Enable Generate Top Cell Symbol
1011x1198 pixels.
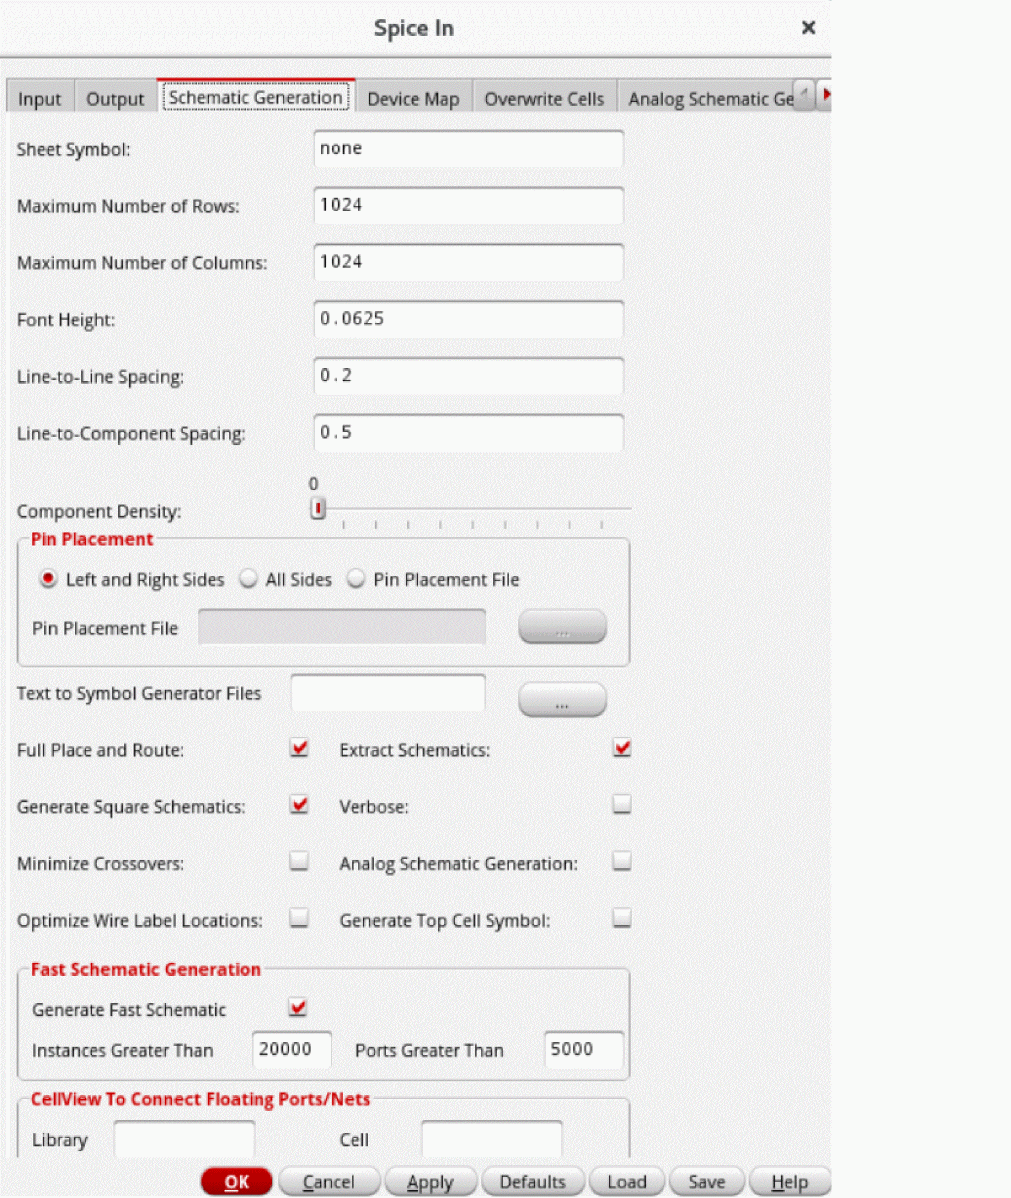click(622, 918)
